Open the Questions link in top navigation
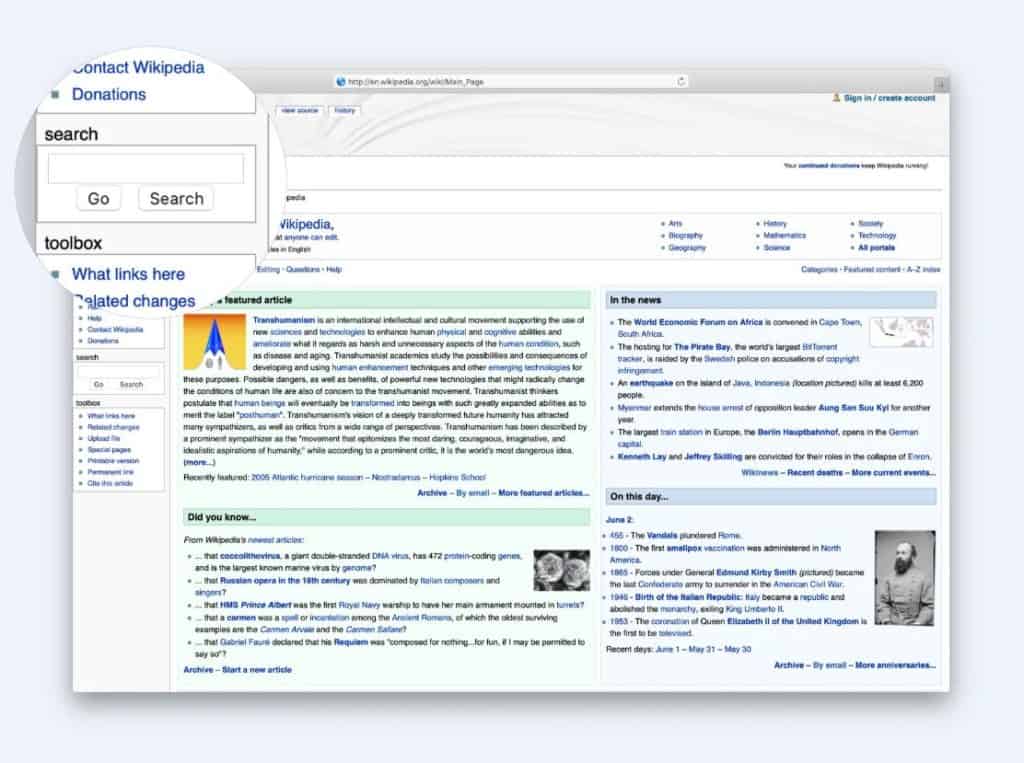This screenshot has width=1024, height=763. [303, 269]
